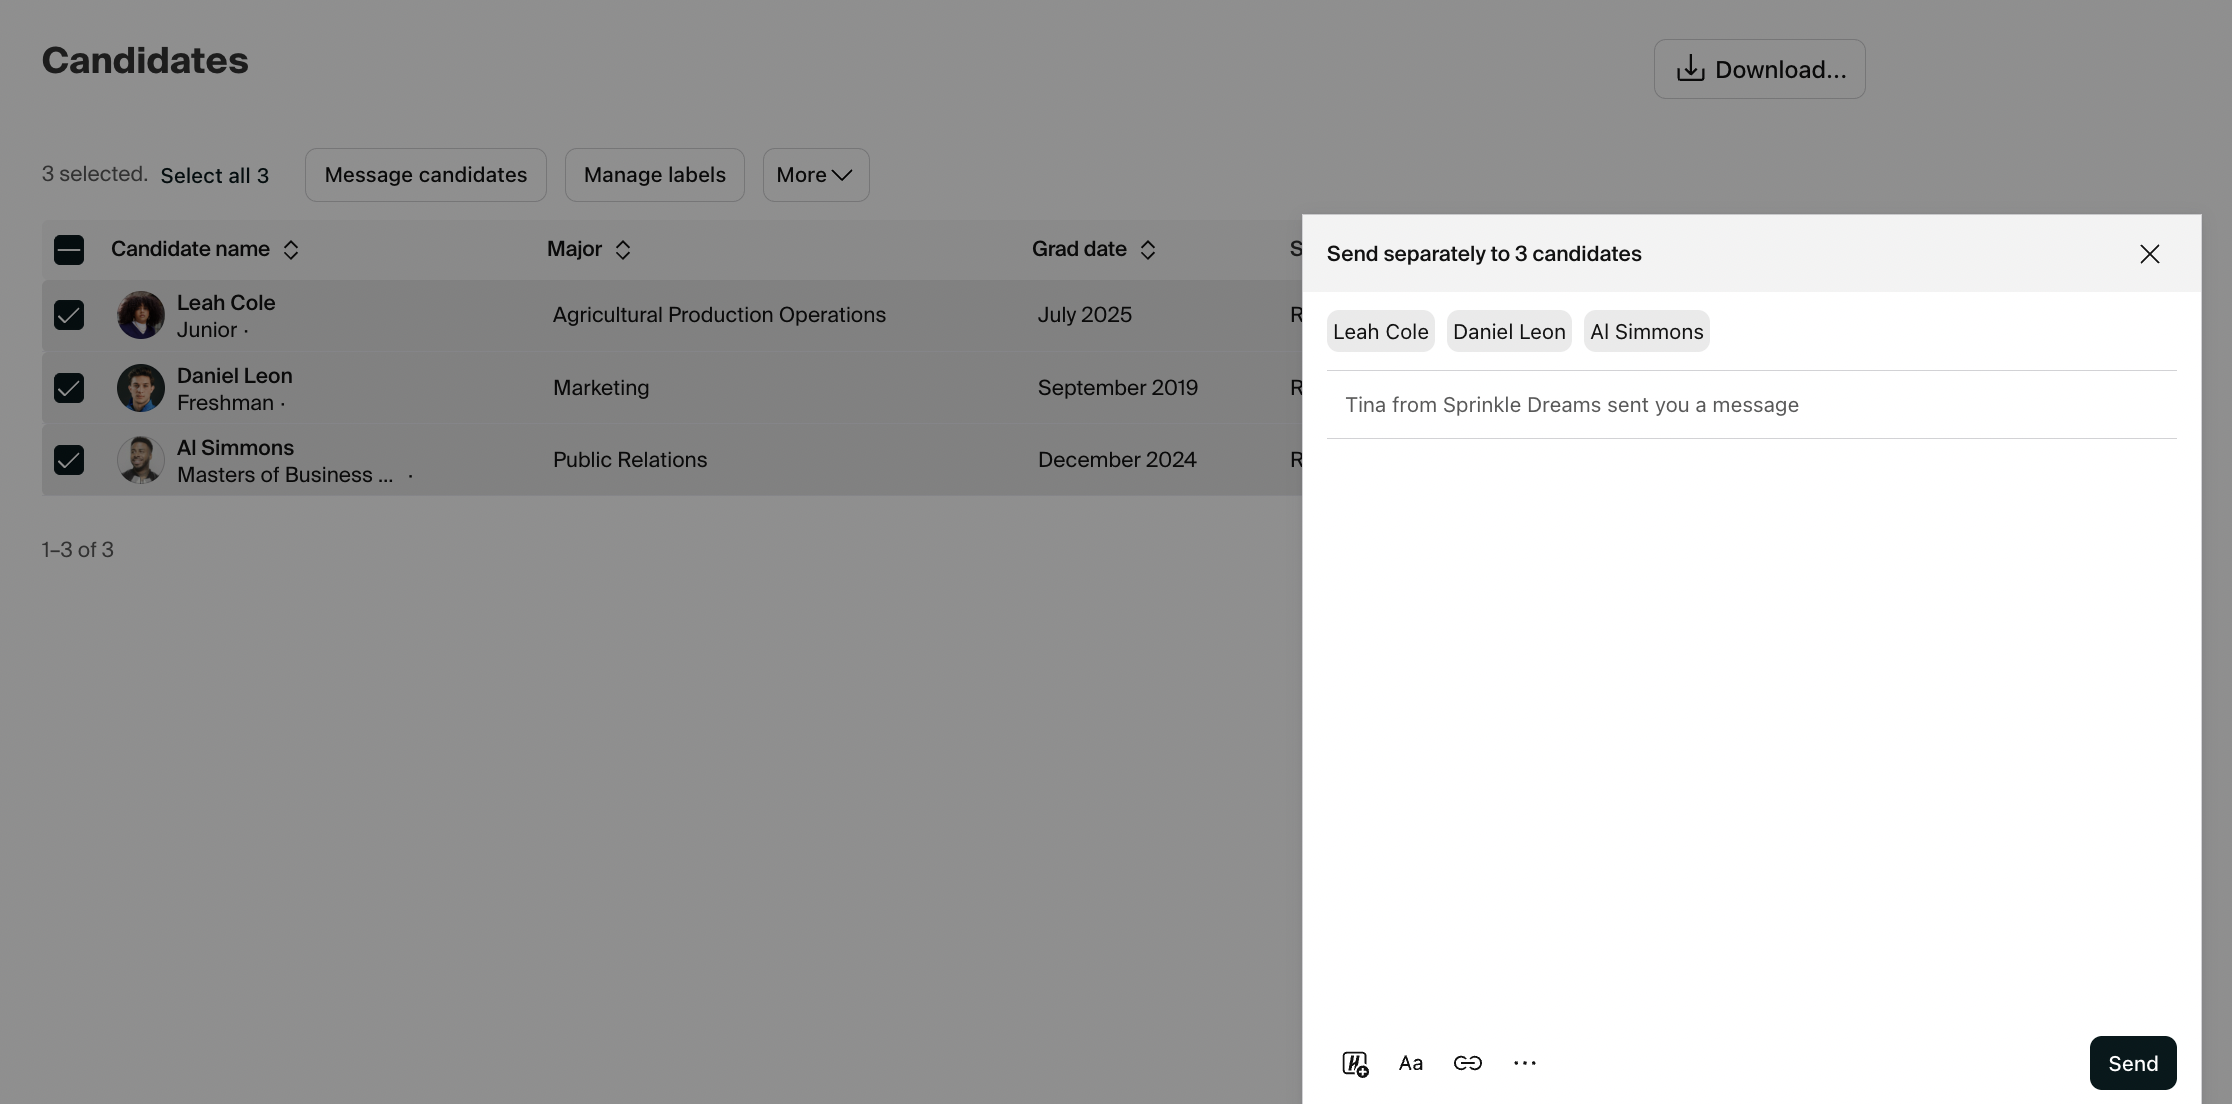Click the Message candidates button
Screen dimensions: 2232x1104
coord(425,175)
